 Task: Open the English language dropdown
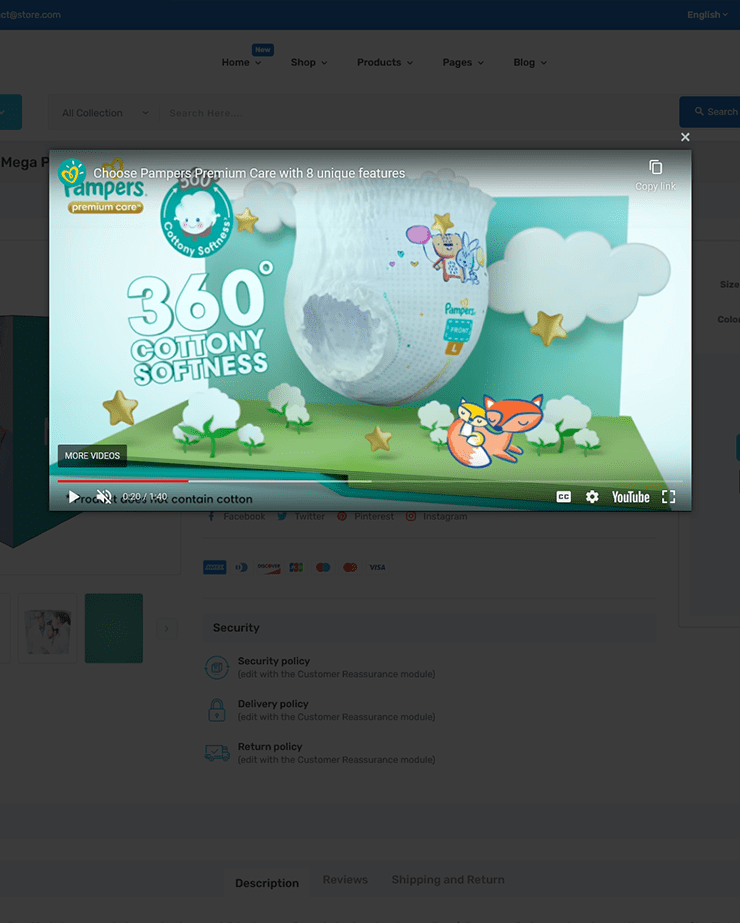(x=707, y=15)
